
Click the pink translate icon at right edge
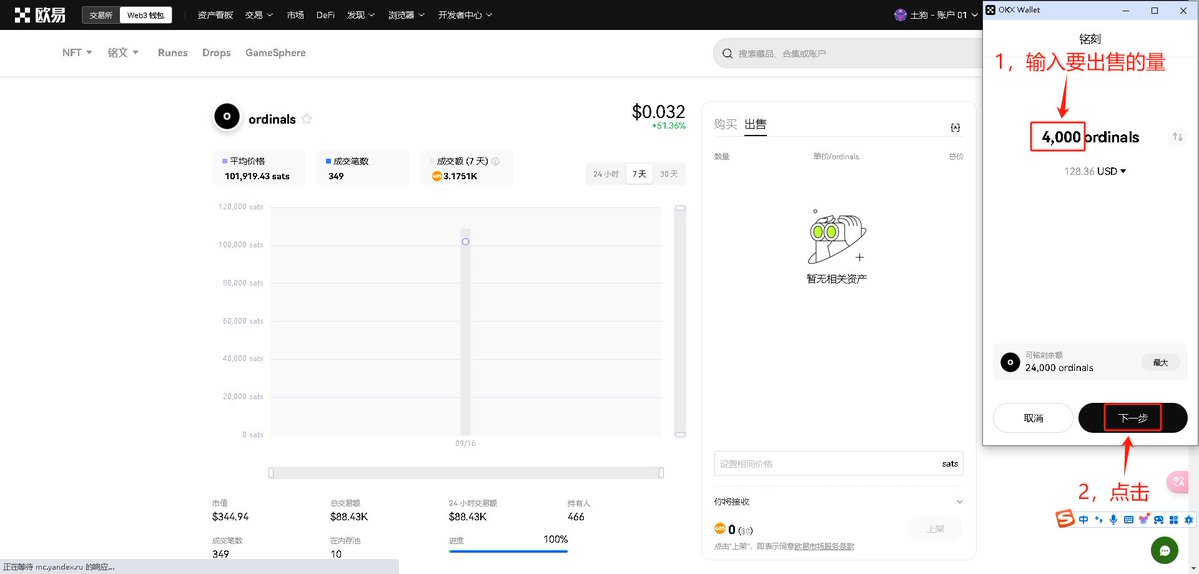1182,482
